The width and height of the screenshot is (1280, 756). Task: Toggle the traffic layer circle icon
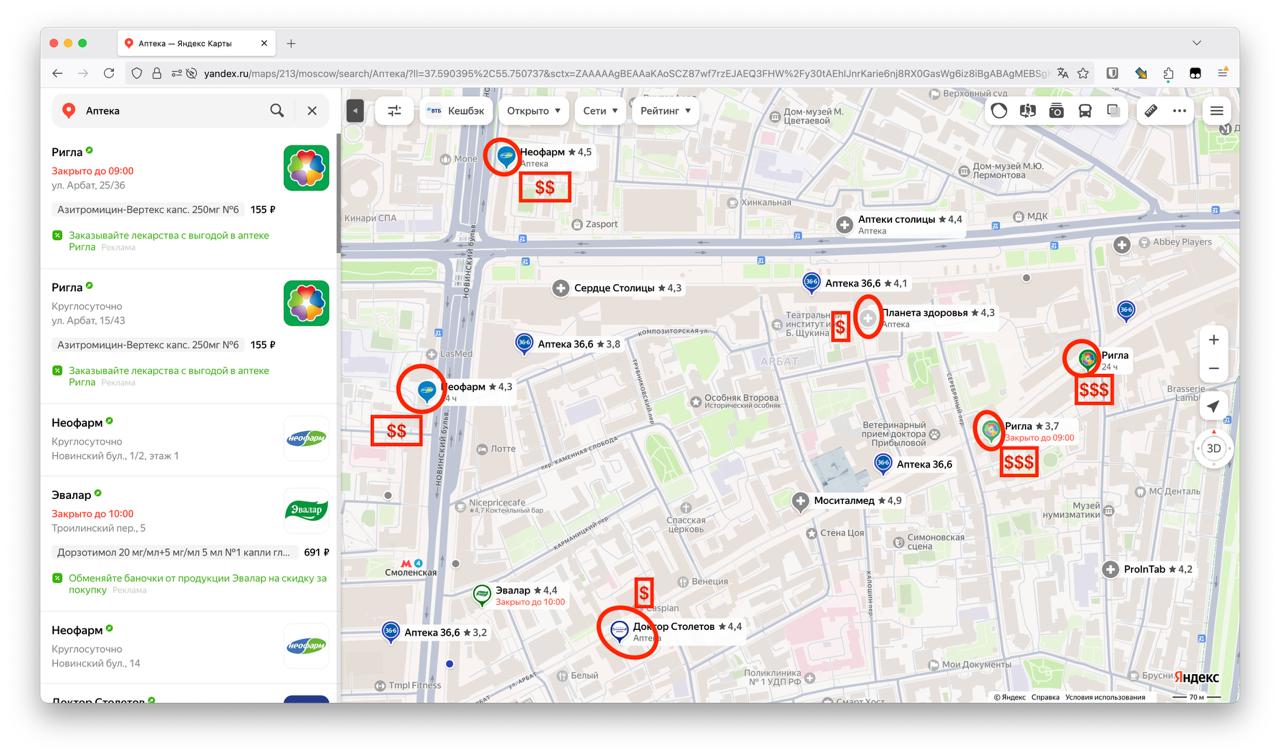pos(999,111)
